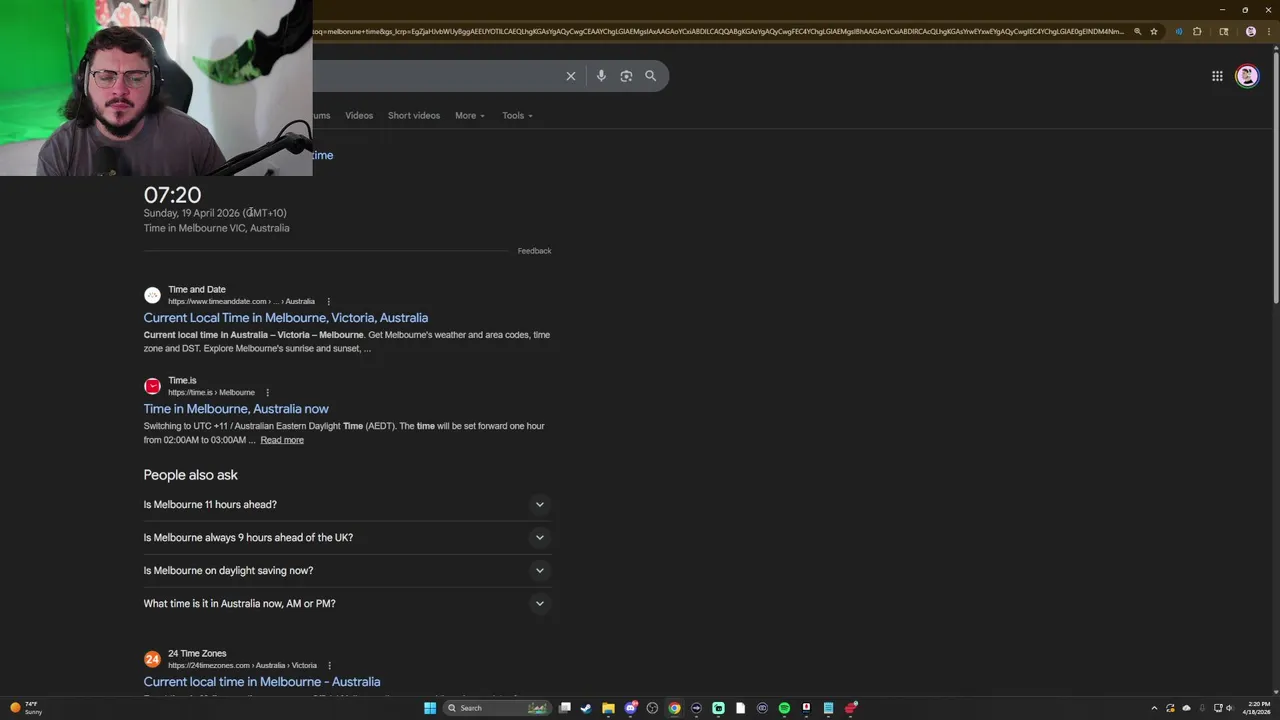The image size is (1280, 720).
Task: Click the Feedback link under time card
Action: click(x=534, y=251)
